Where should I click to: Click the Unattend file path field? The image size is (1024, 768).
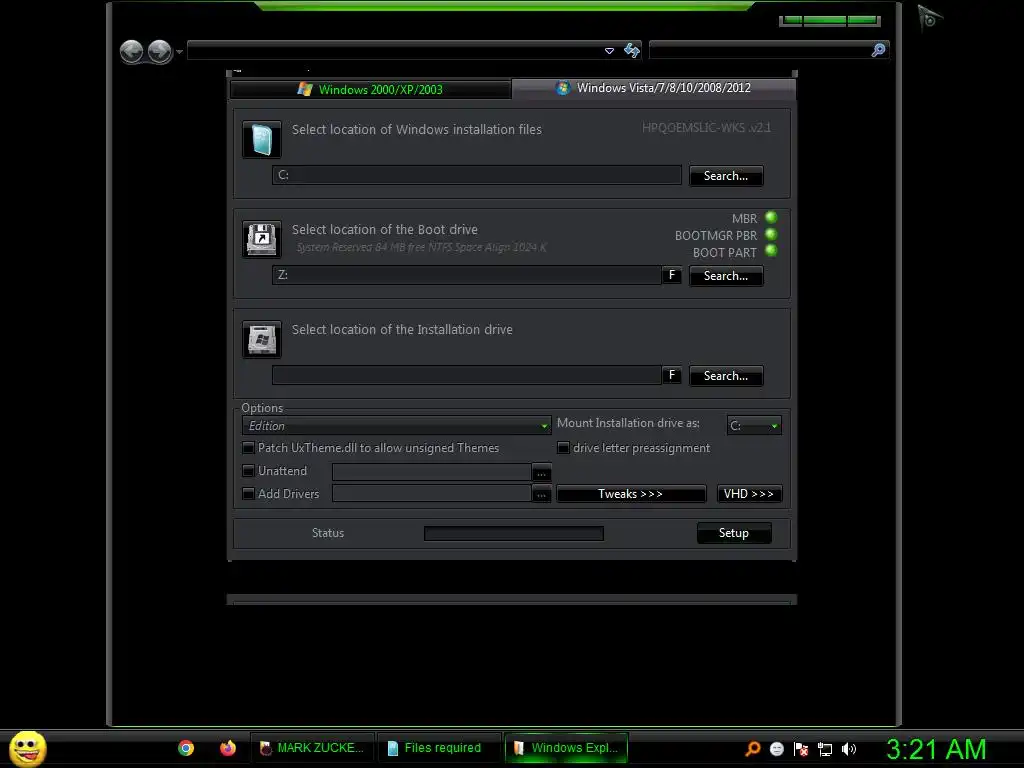pos(432,472)
